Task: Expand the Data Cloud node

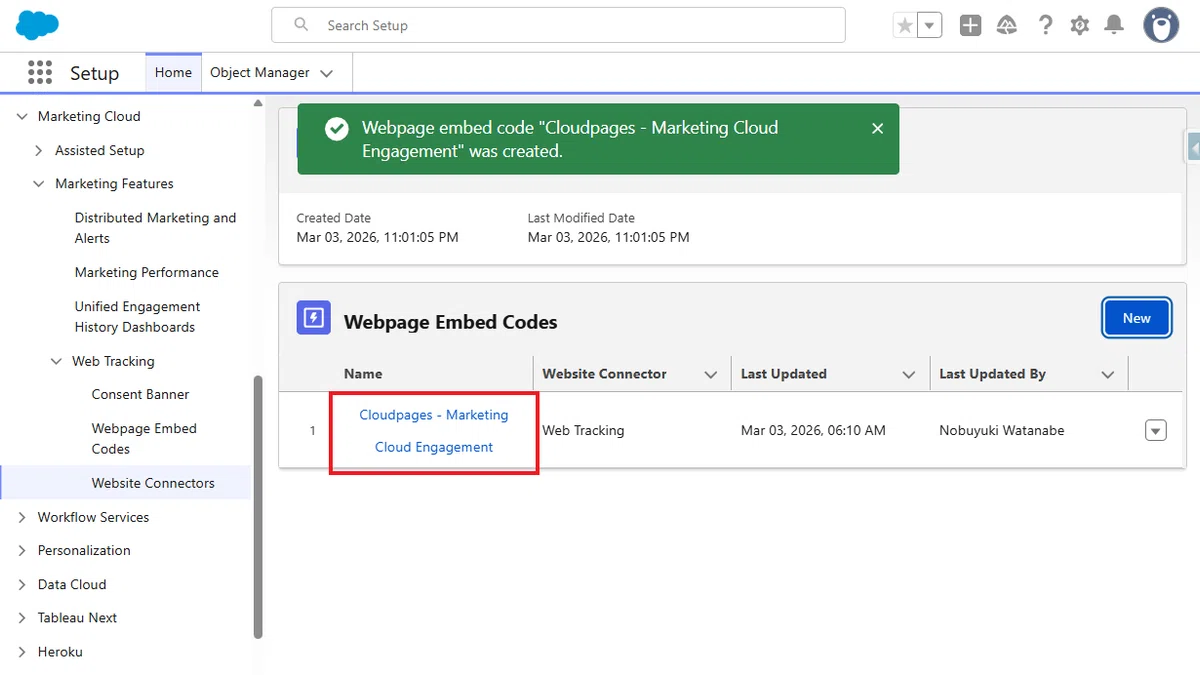Action: coord(22,585)
